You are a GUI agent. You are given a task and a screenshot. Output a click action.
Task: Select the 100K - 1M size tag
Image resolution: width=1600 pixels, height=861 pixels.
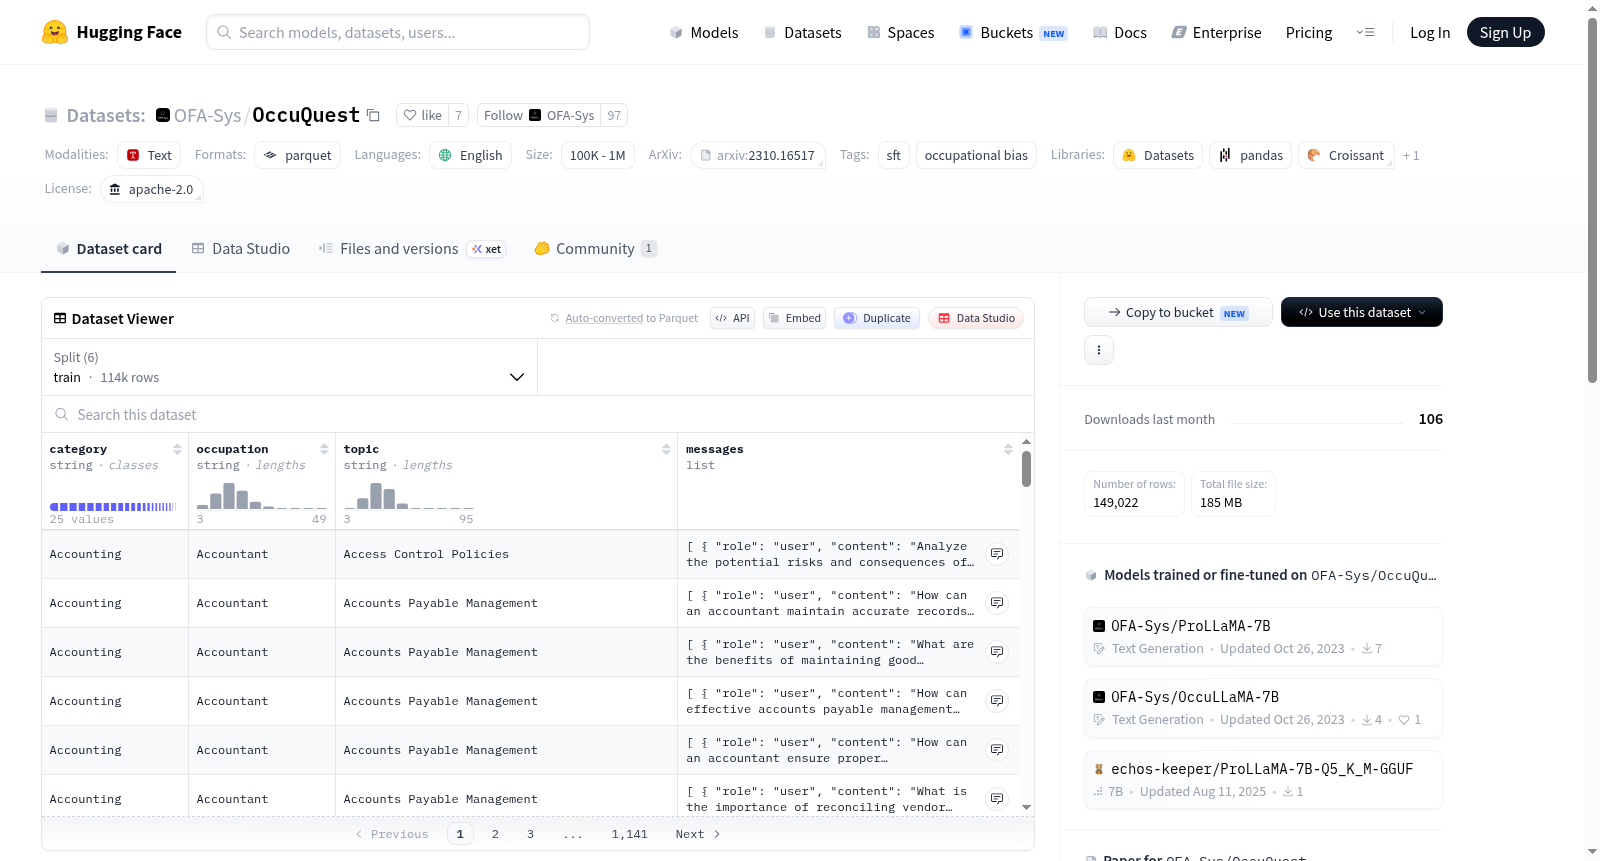pyautogui.click(x=598, y=155)
